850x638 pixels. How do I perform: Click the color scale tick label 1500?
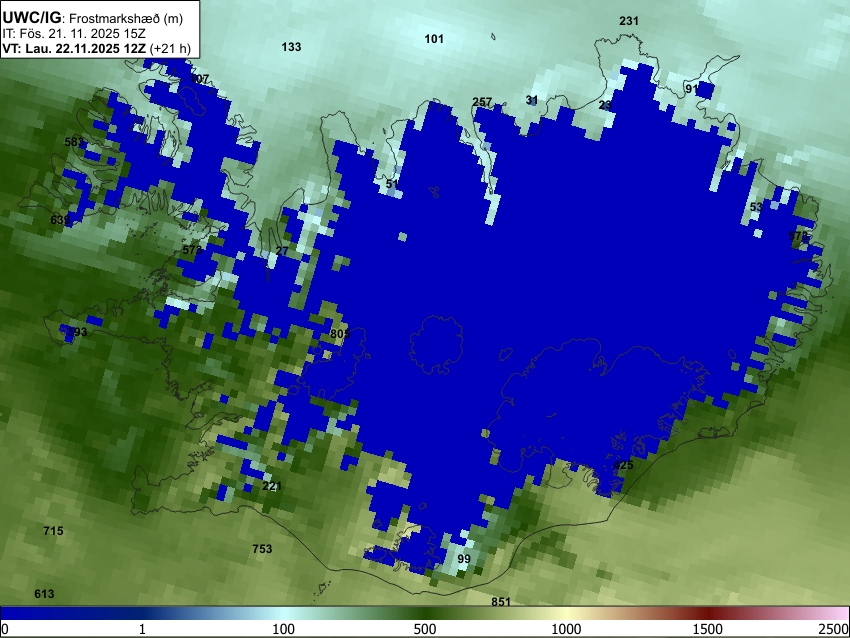[707, 629]
